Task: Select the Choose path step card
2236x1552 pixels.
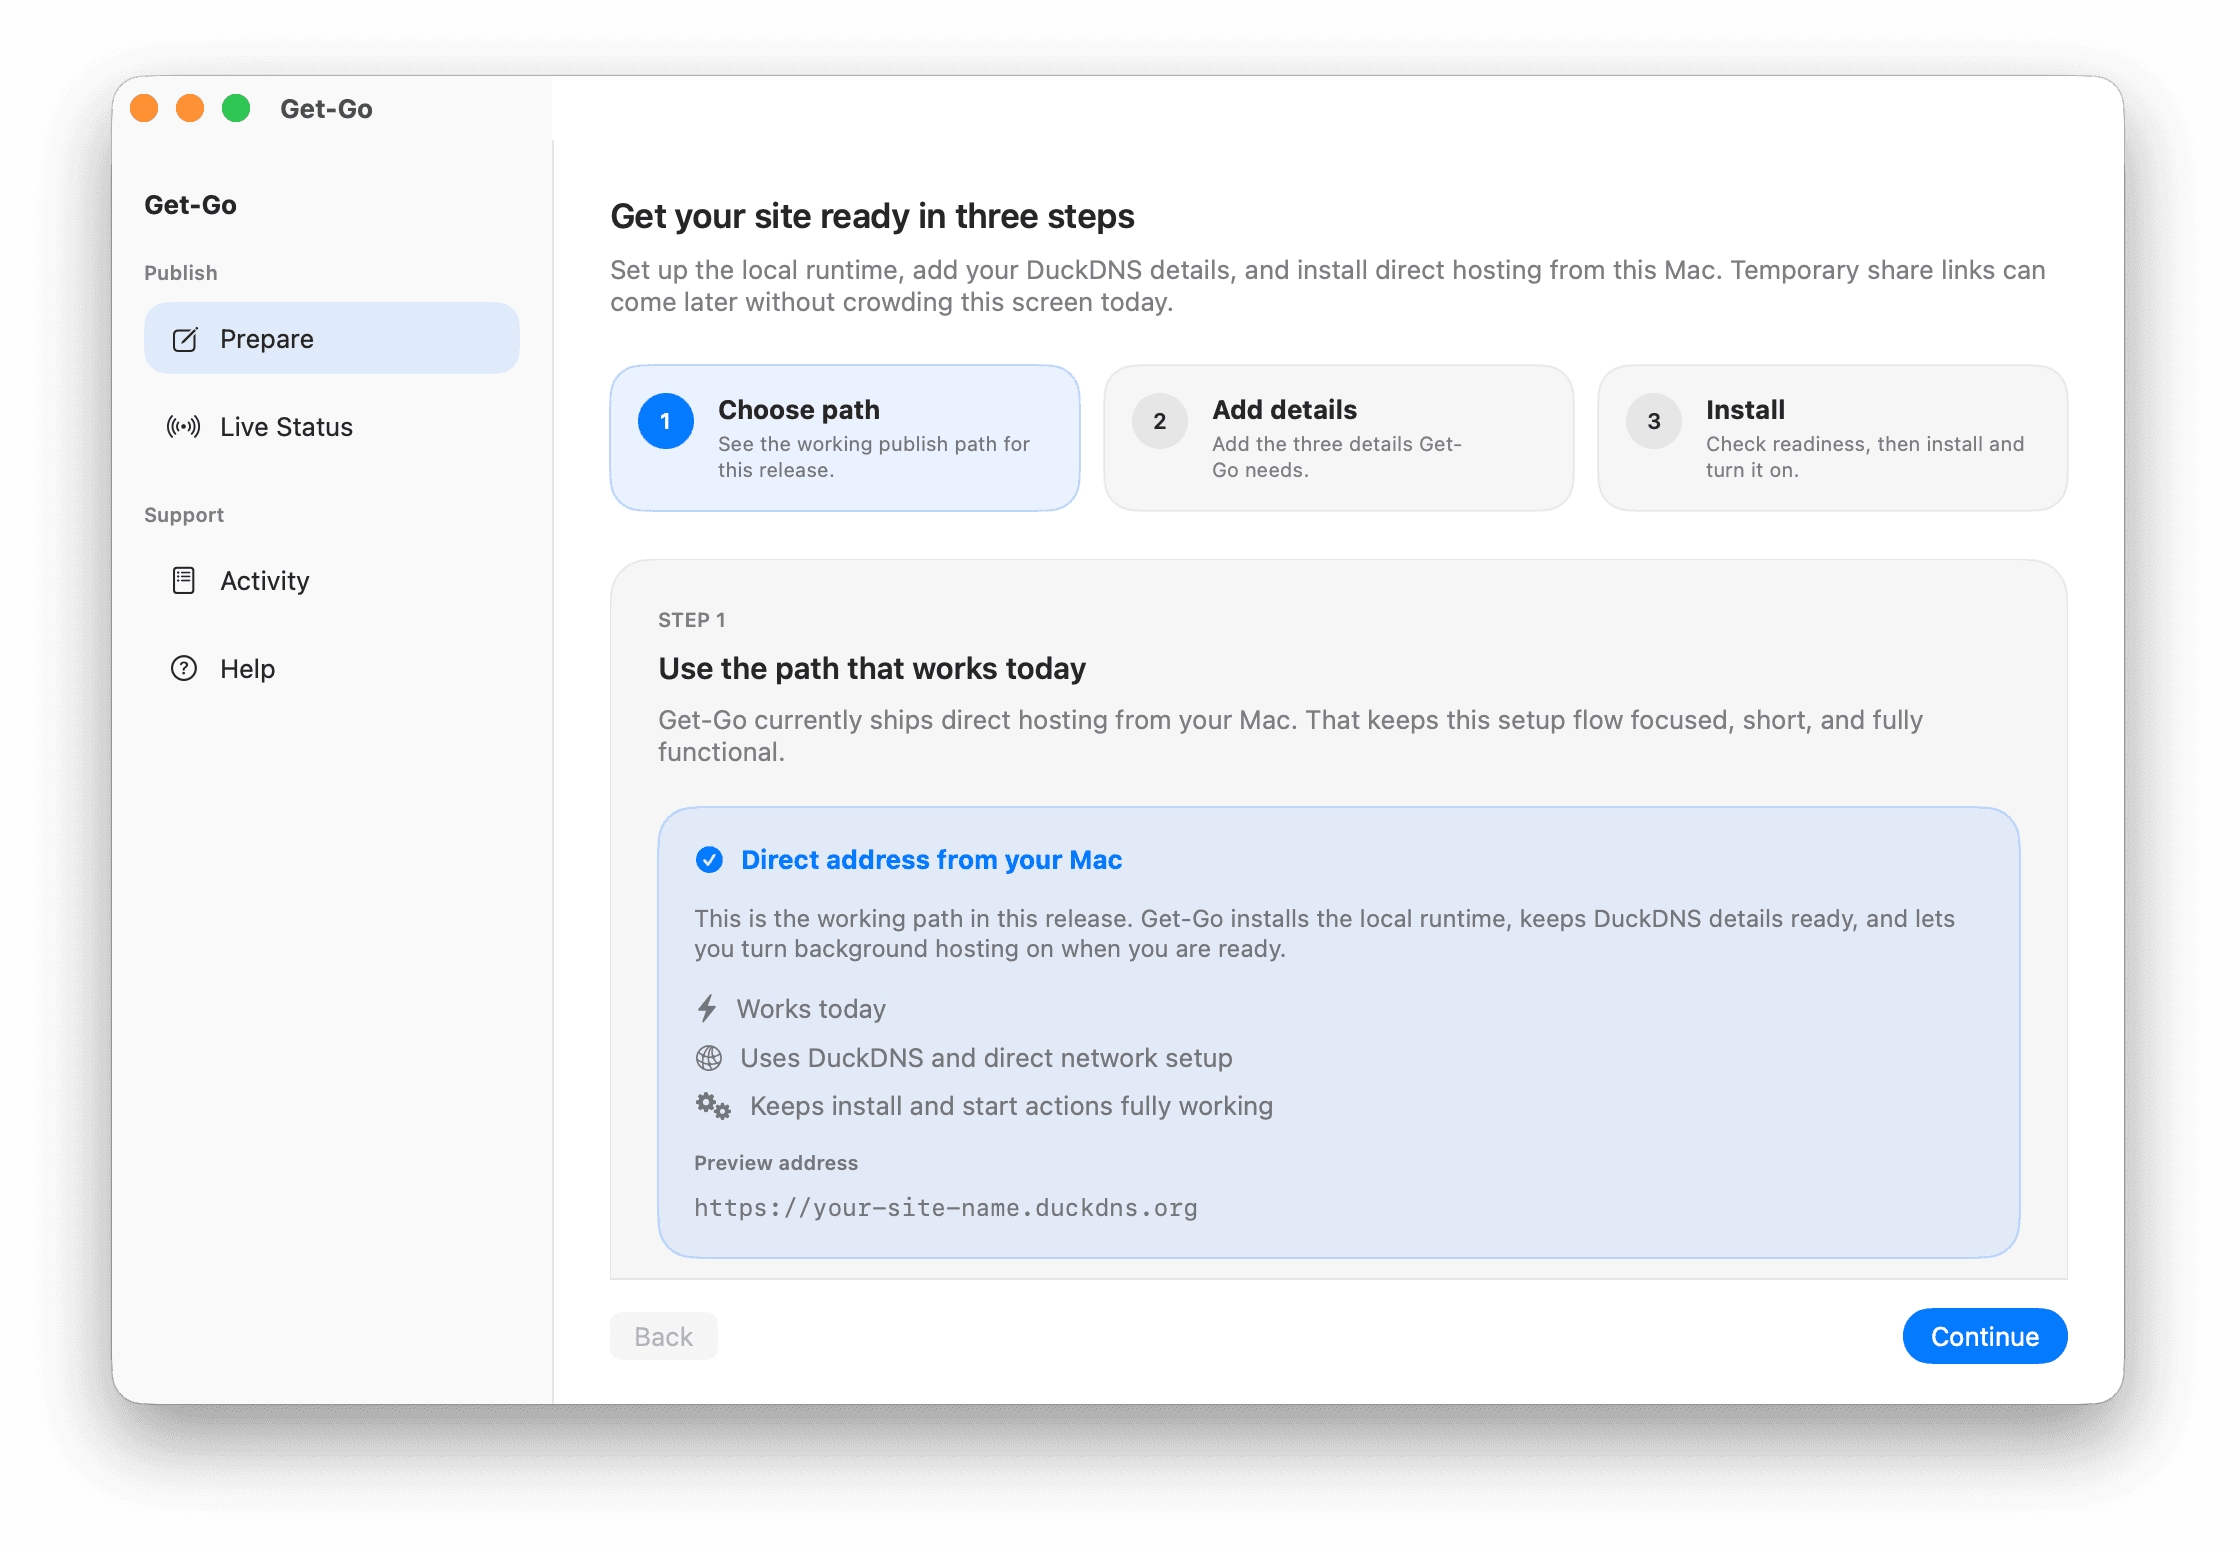Action: click(x=845, y=438)
